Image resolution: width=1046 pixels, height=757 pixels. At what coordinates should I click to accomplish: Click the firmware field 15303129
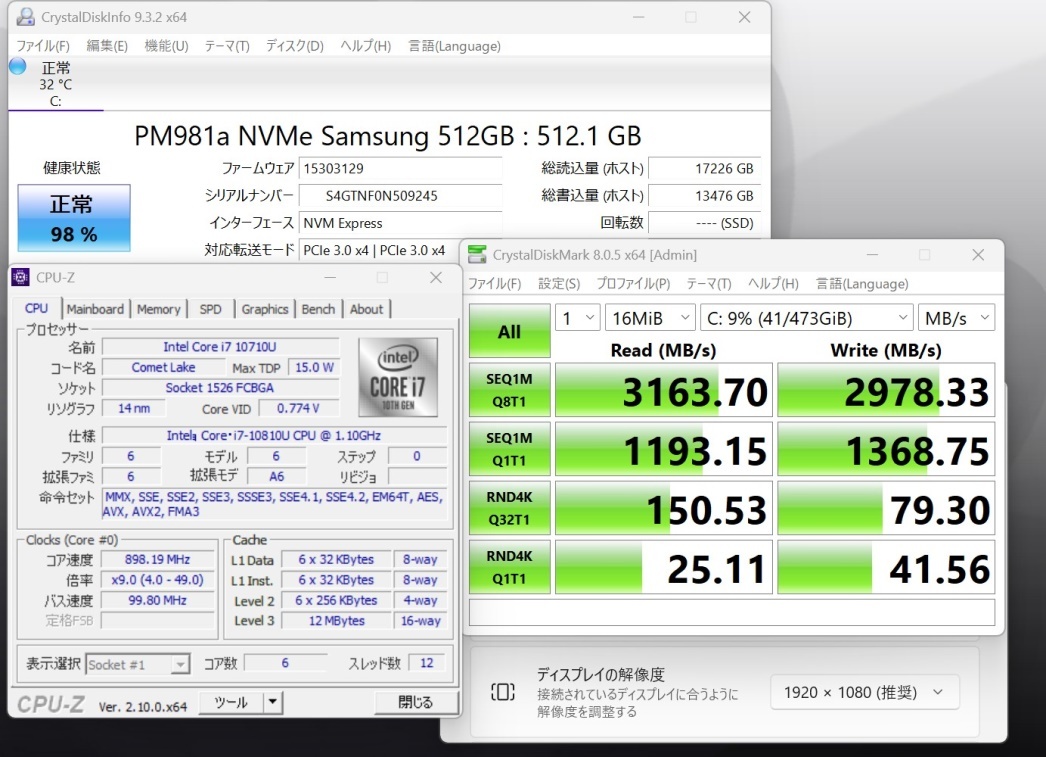tap(400, 168)
